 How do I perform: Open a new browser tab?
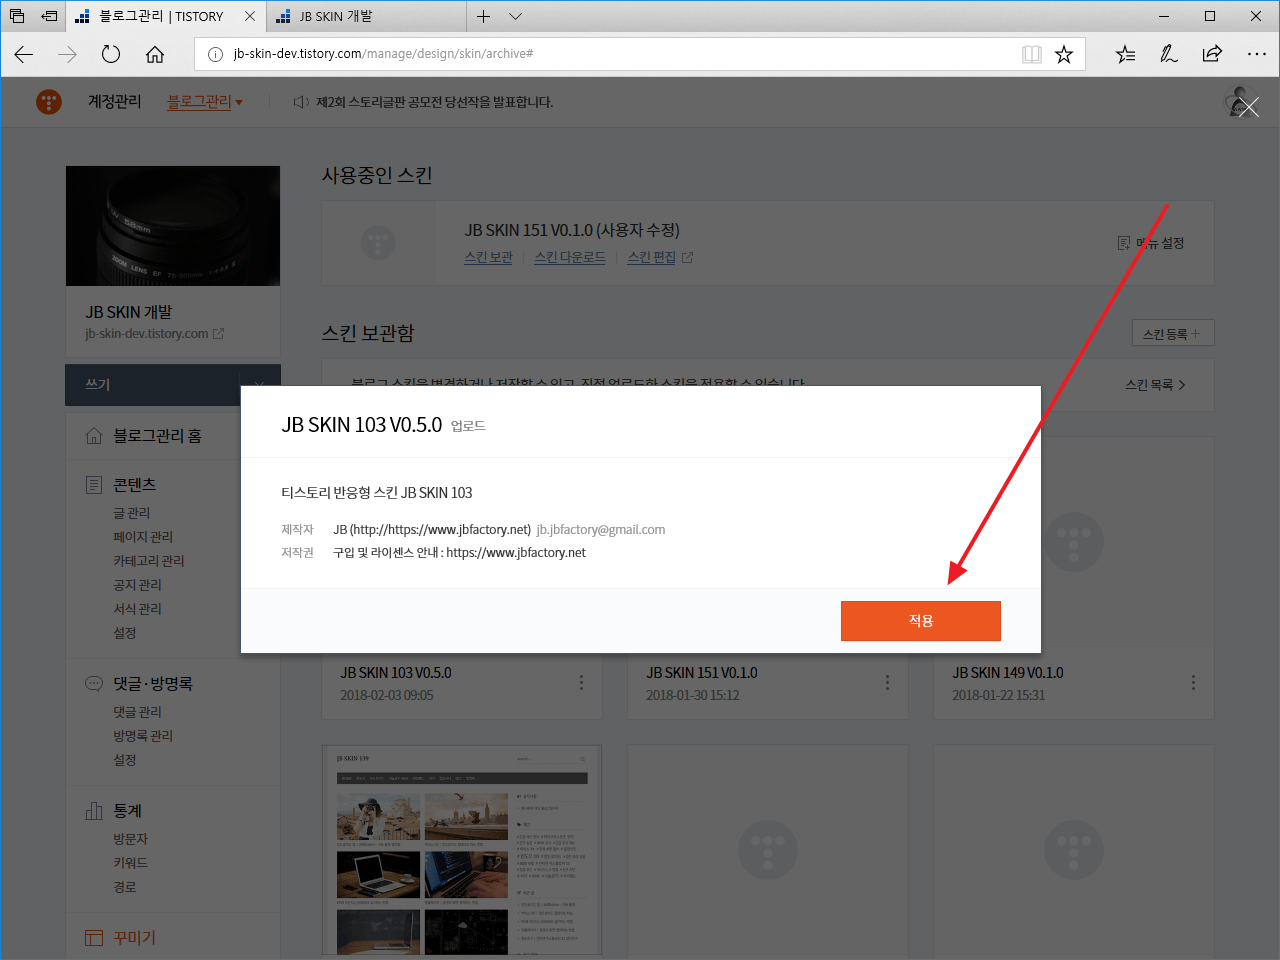point(484,16)
